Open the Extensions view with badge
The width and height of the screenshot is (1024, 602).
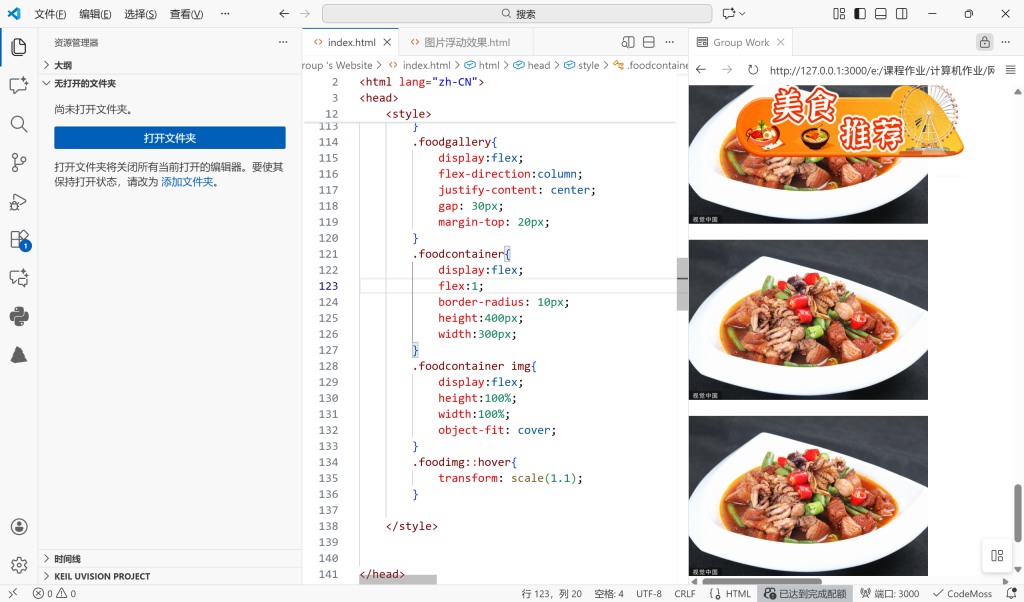coord(18,240)
